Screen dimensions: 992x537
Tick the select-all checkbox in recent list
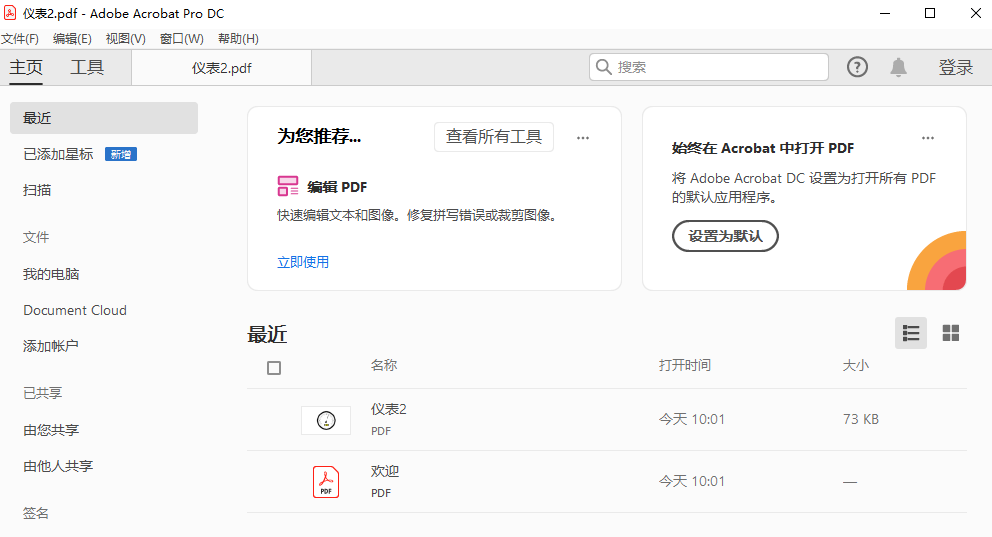click(274, 368)
